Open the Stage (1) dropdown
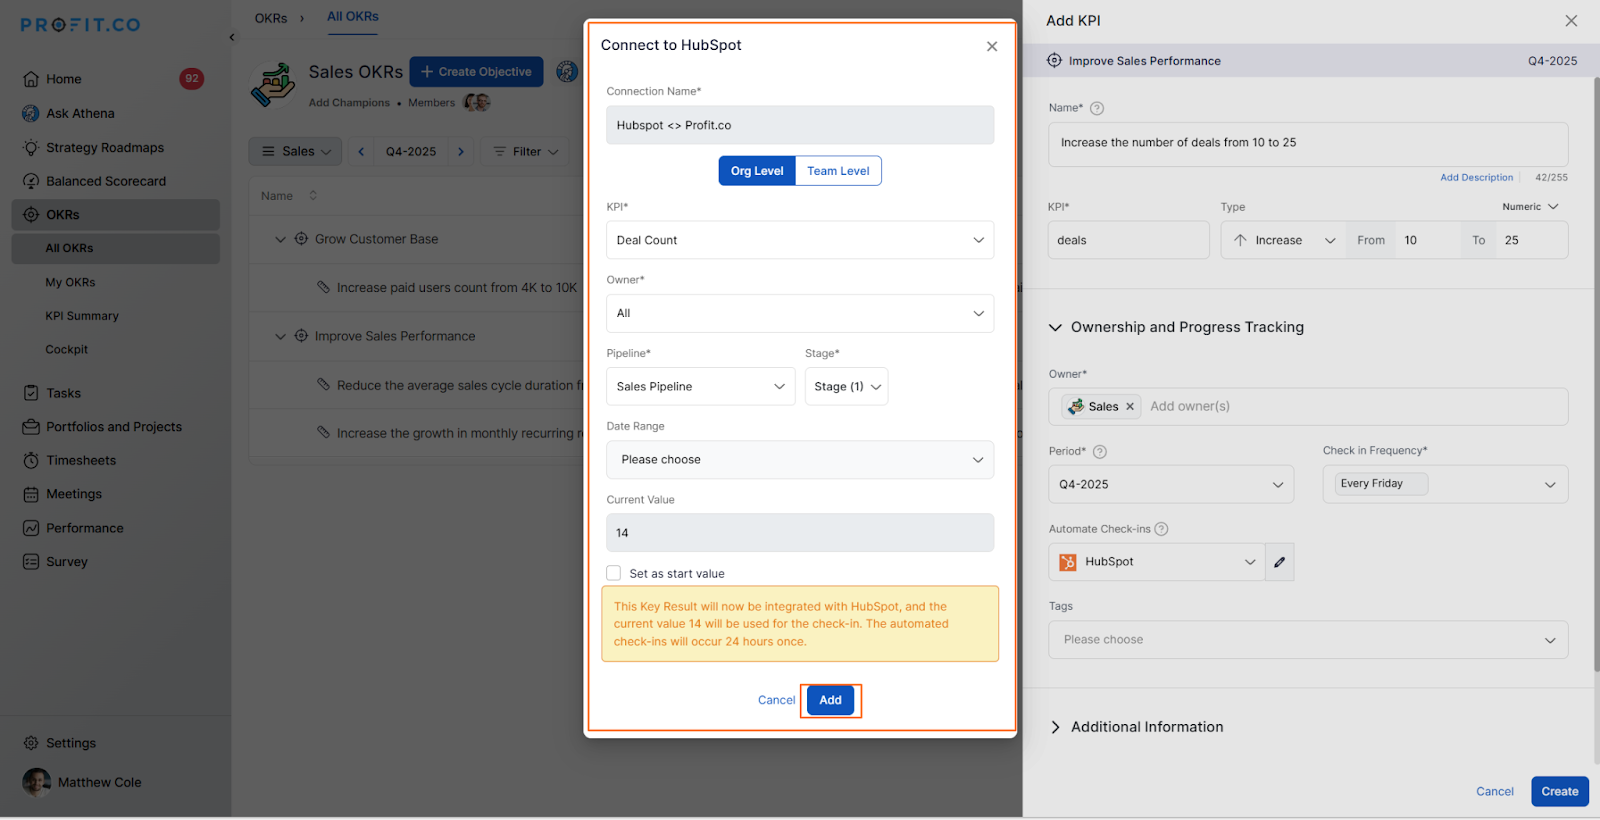This screenshot has width=1600, height=820. tap(846, 386)
